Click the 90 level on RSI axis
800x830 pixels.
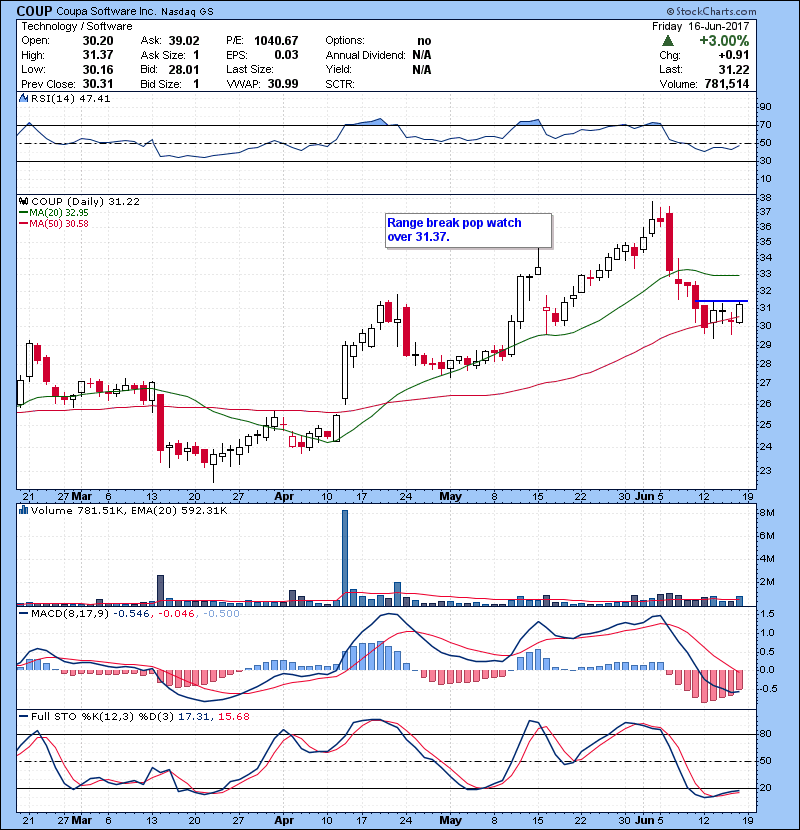766,107
